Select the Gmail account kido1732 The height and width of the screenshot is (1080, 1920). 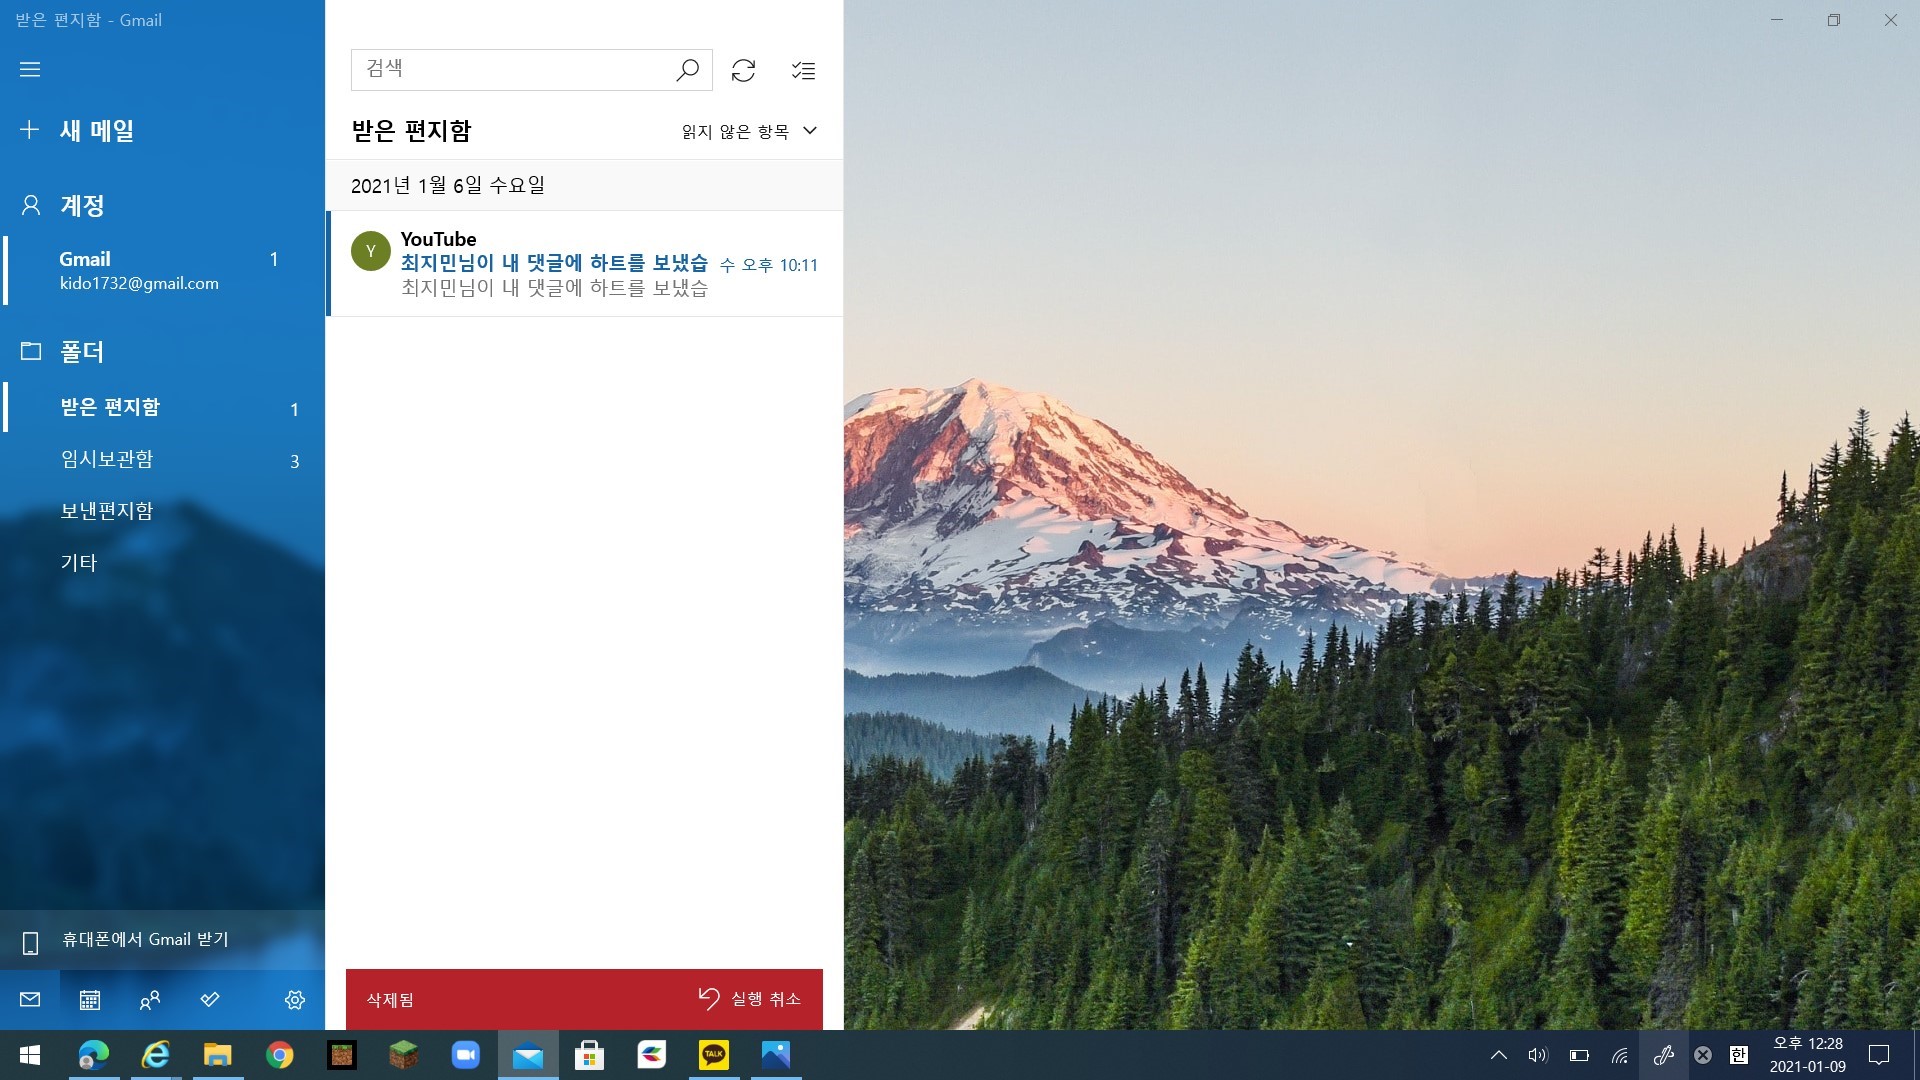[x=139, y=270]
